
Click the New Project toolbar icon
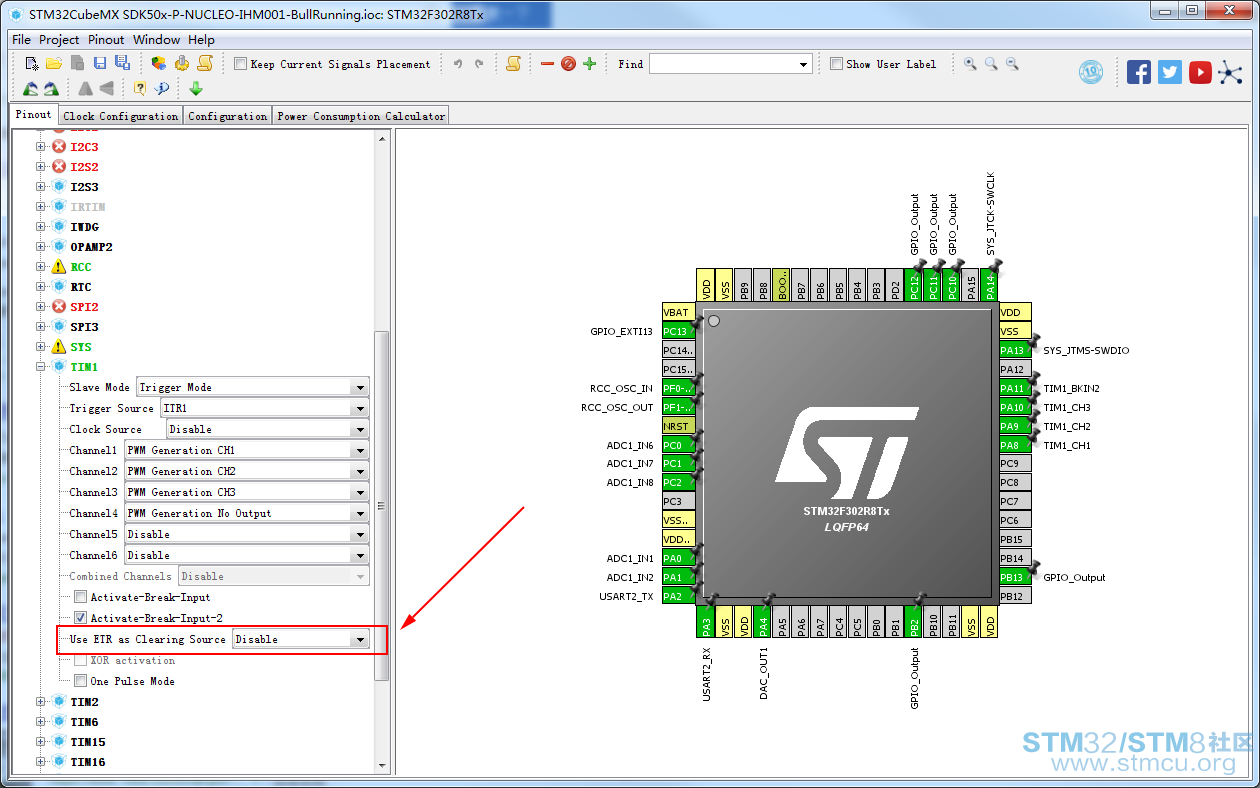point(32,64)
